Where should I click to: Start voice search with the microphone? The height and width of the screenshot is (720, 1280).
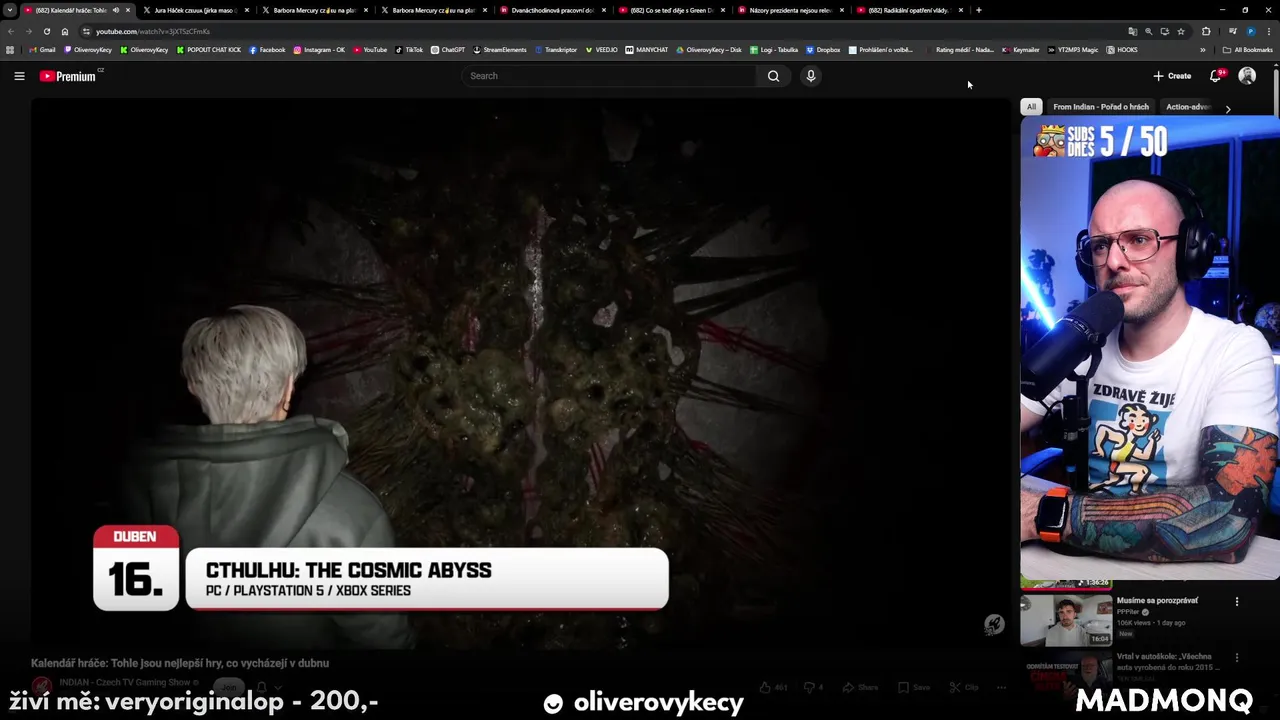(x=811, y=76)
